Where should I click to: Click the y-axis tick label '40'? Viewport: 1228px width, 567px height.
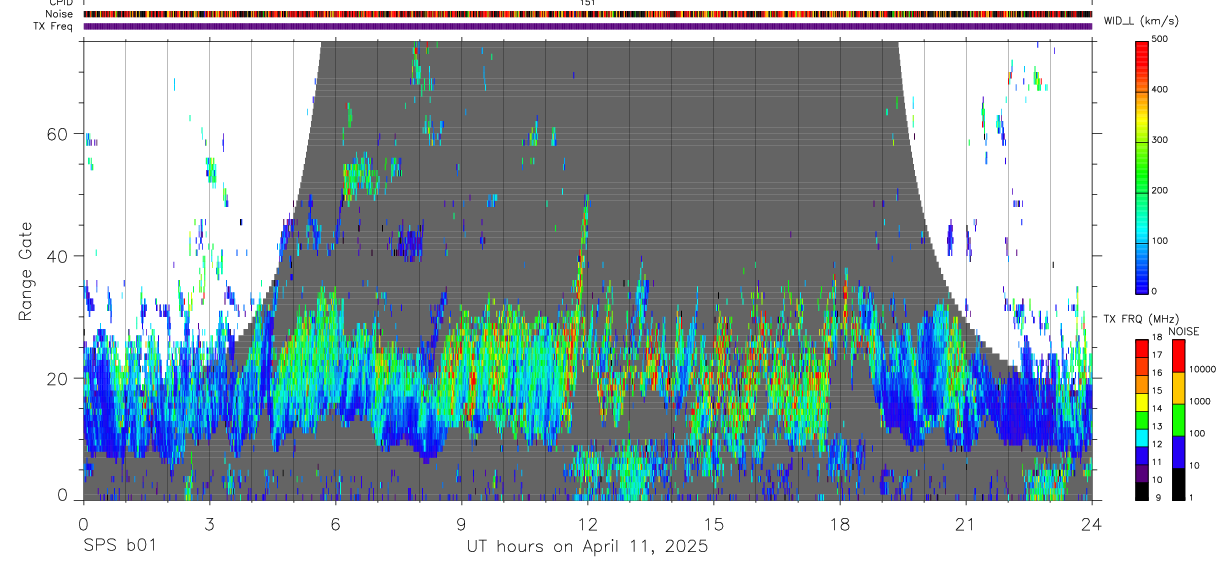[x=59, y=256]
